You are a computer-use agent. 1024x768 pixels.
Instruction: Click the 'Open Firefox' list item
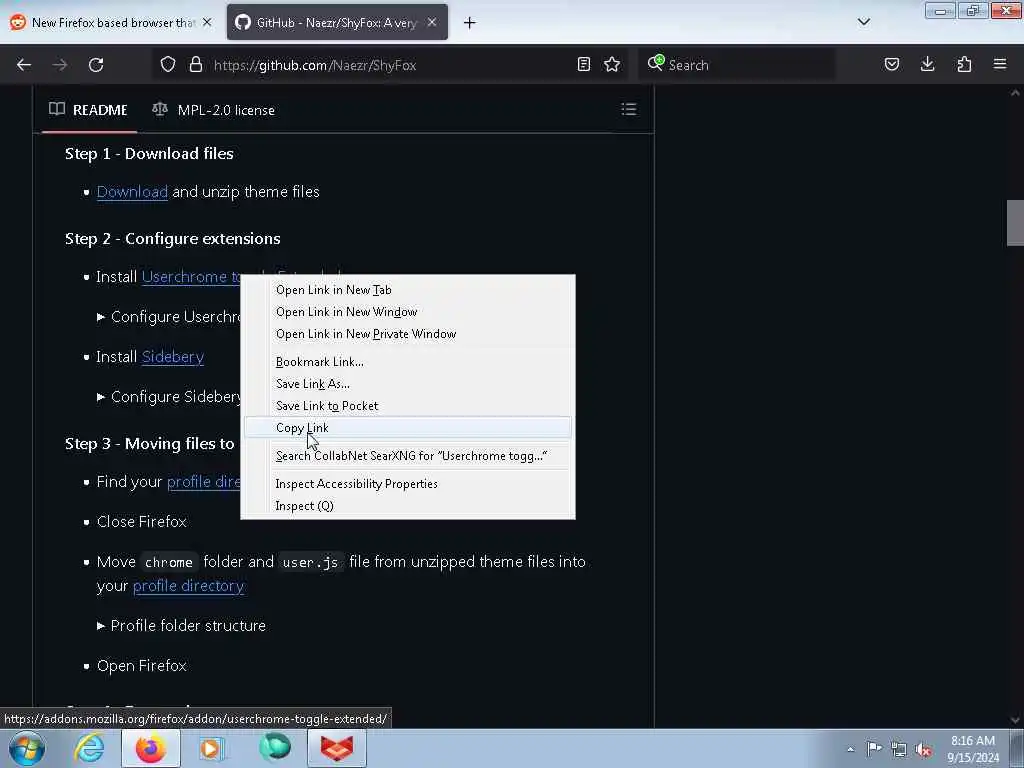[x=142, y=665]
